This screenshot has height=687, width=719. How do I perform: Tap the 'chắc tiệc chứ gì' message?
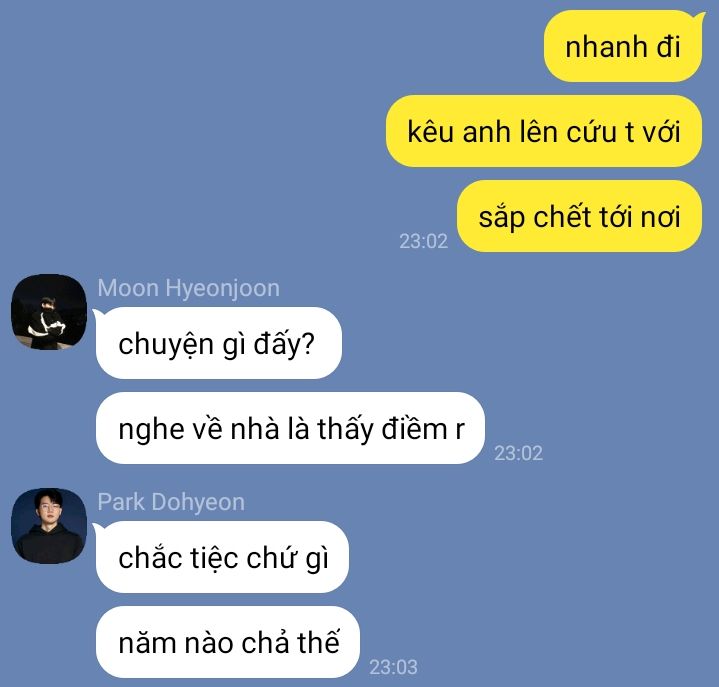point(222,557)
